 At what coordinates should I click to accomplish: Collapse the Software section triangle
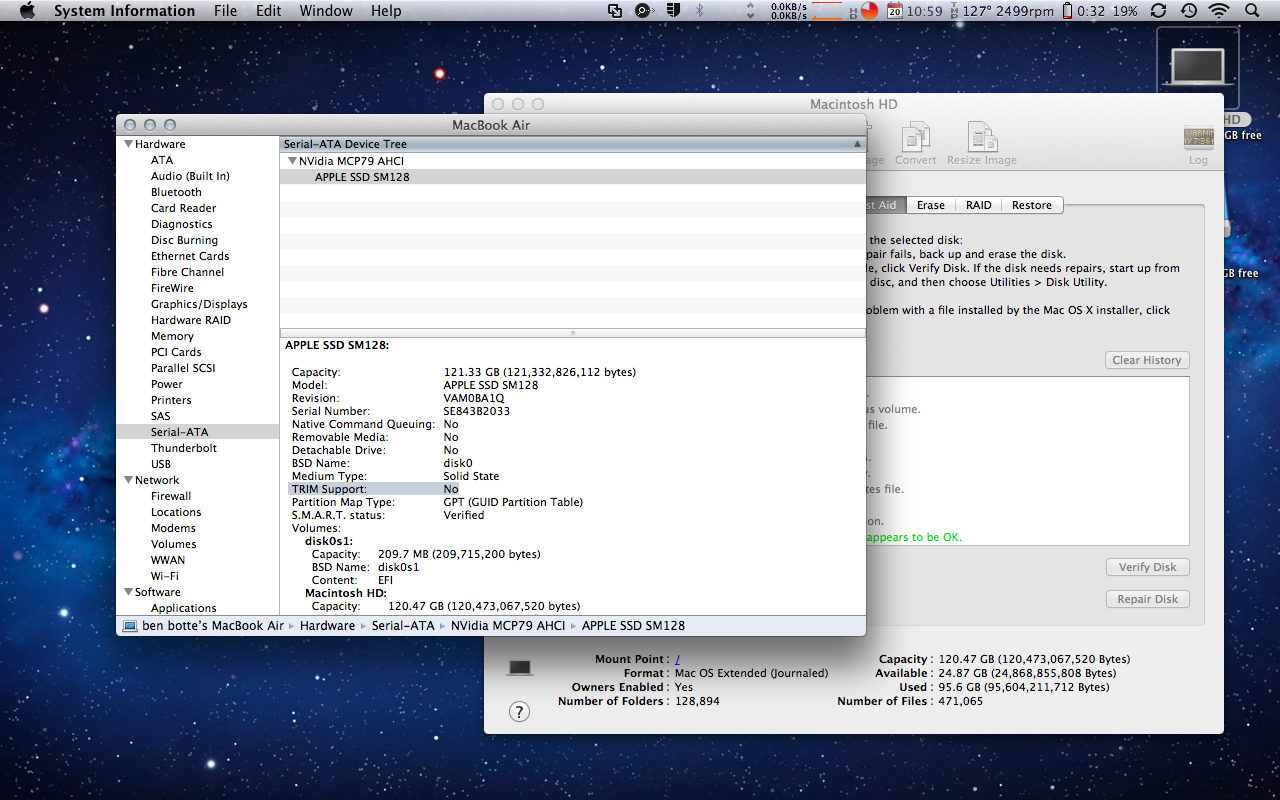tap(128, 592)
